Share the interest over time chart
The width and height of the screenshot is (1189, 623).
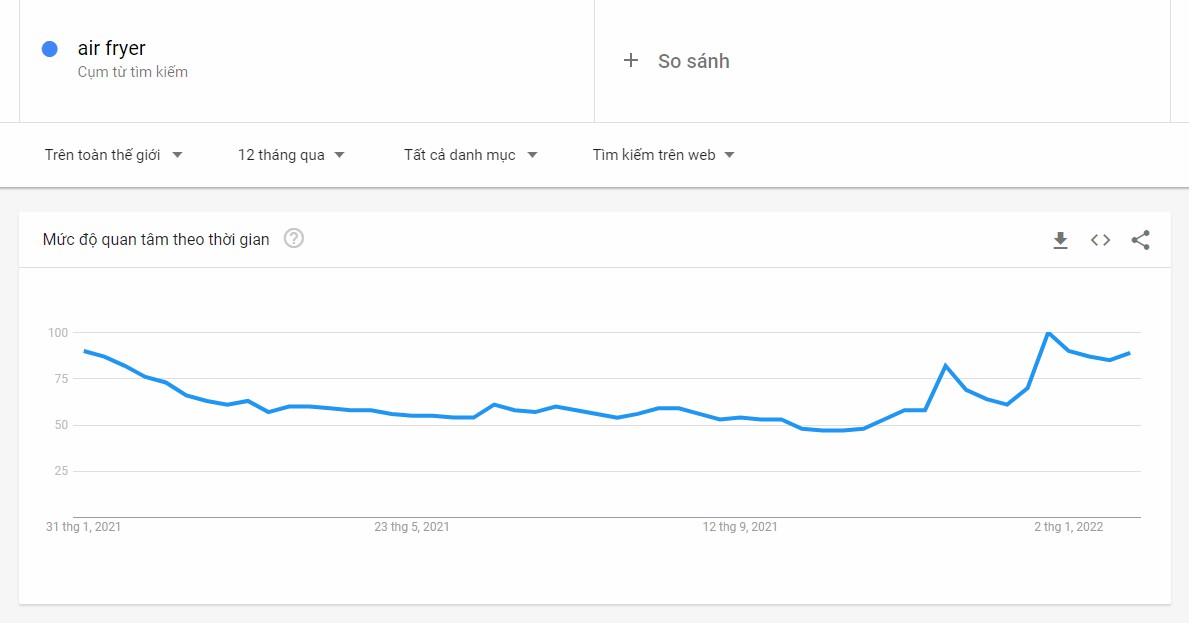1140,240
